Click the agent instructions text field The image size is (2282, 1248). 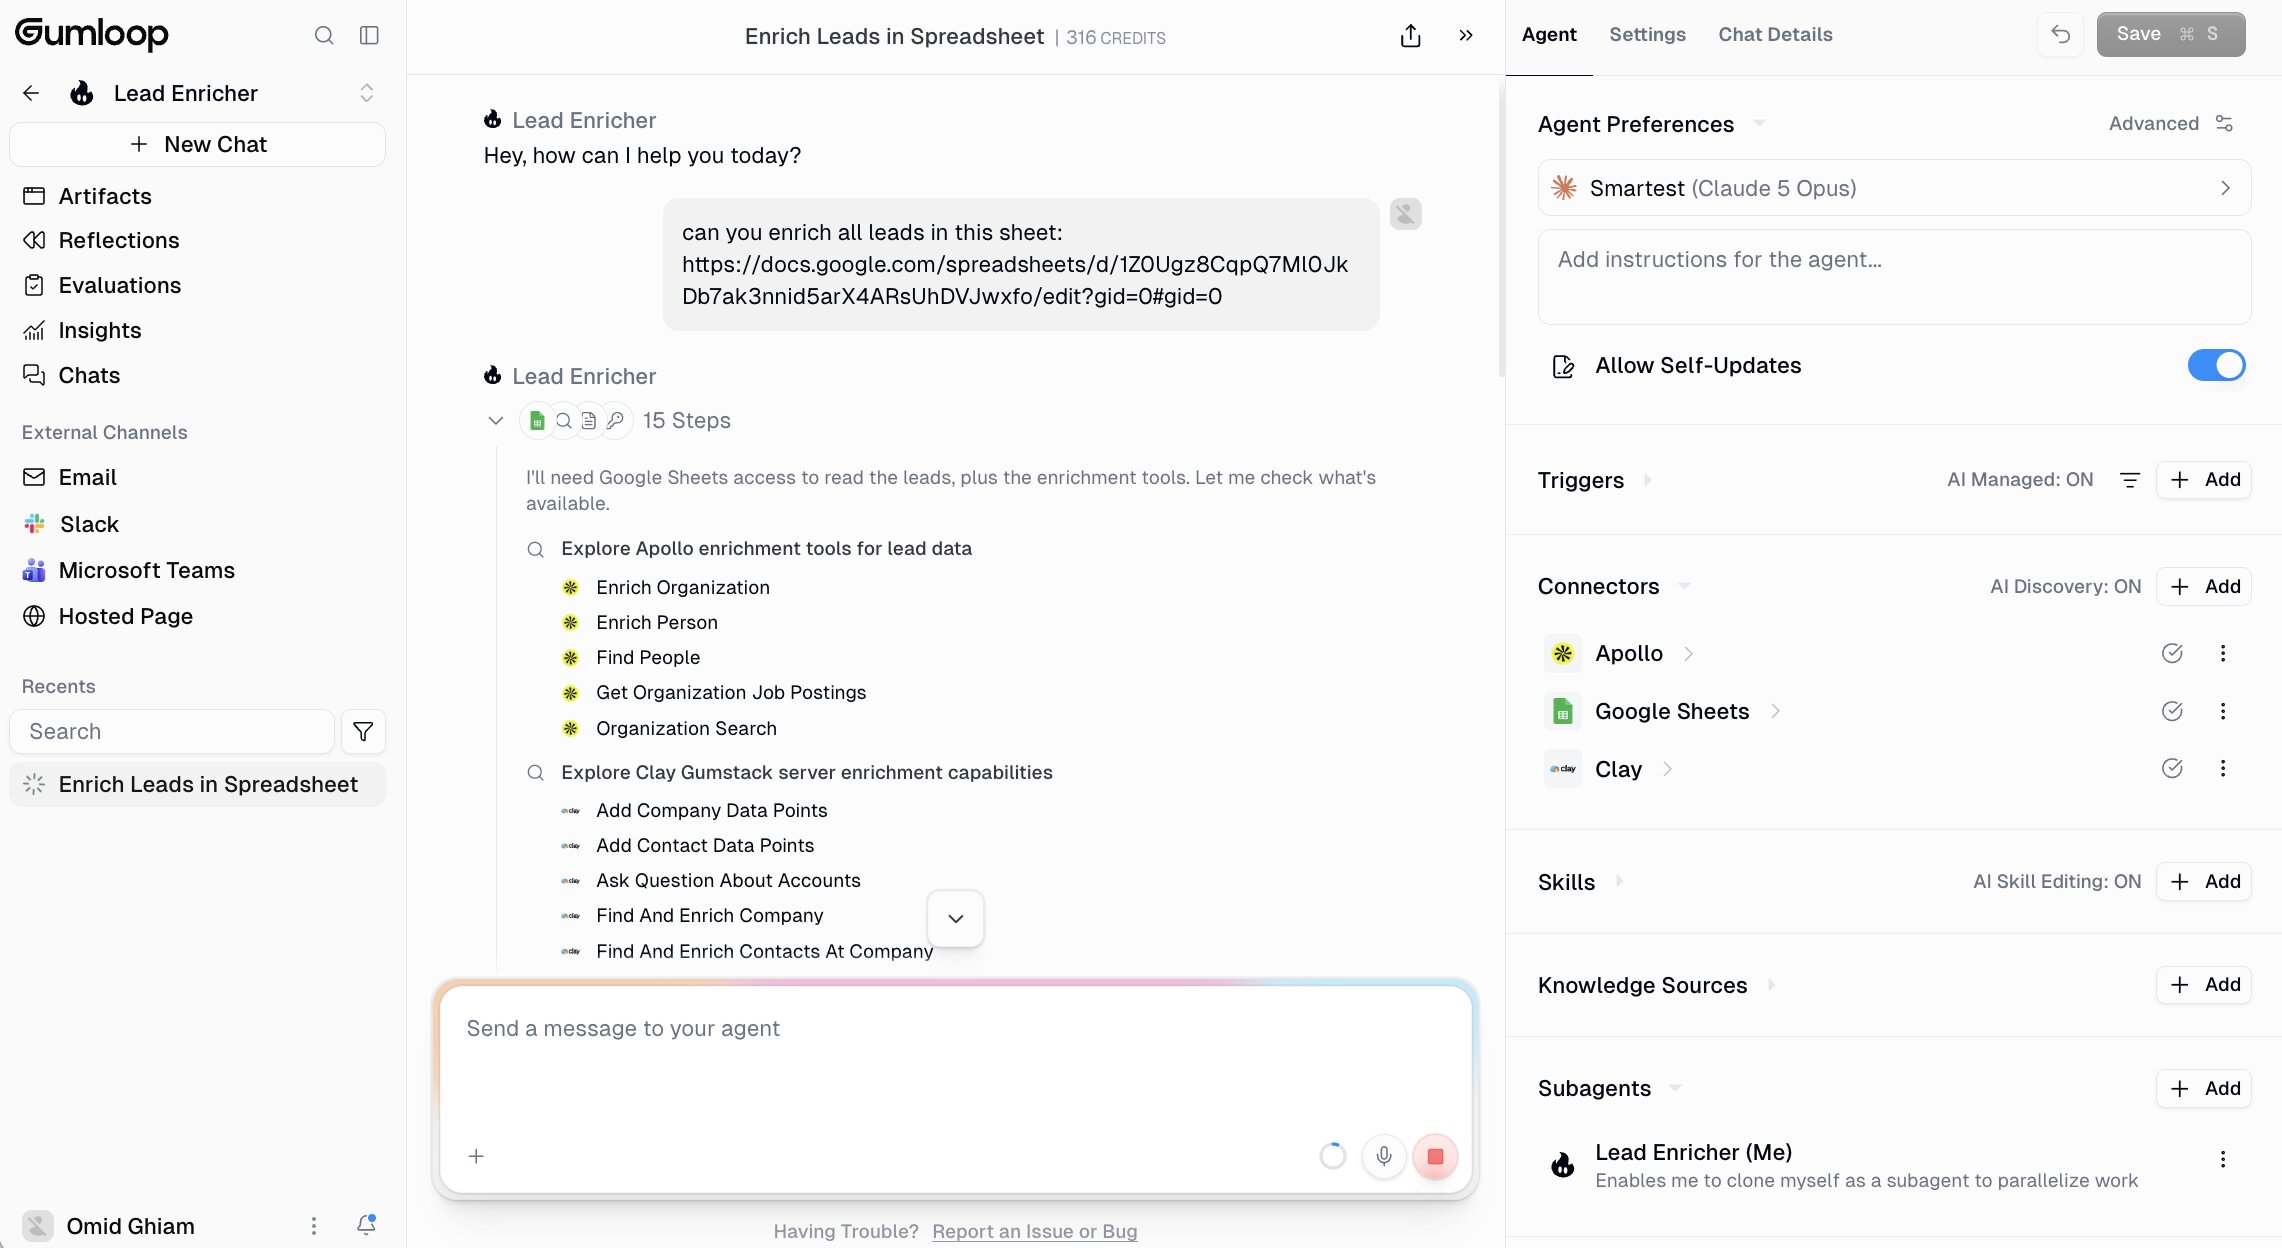[x=1894, y=277]
